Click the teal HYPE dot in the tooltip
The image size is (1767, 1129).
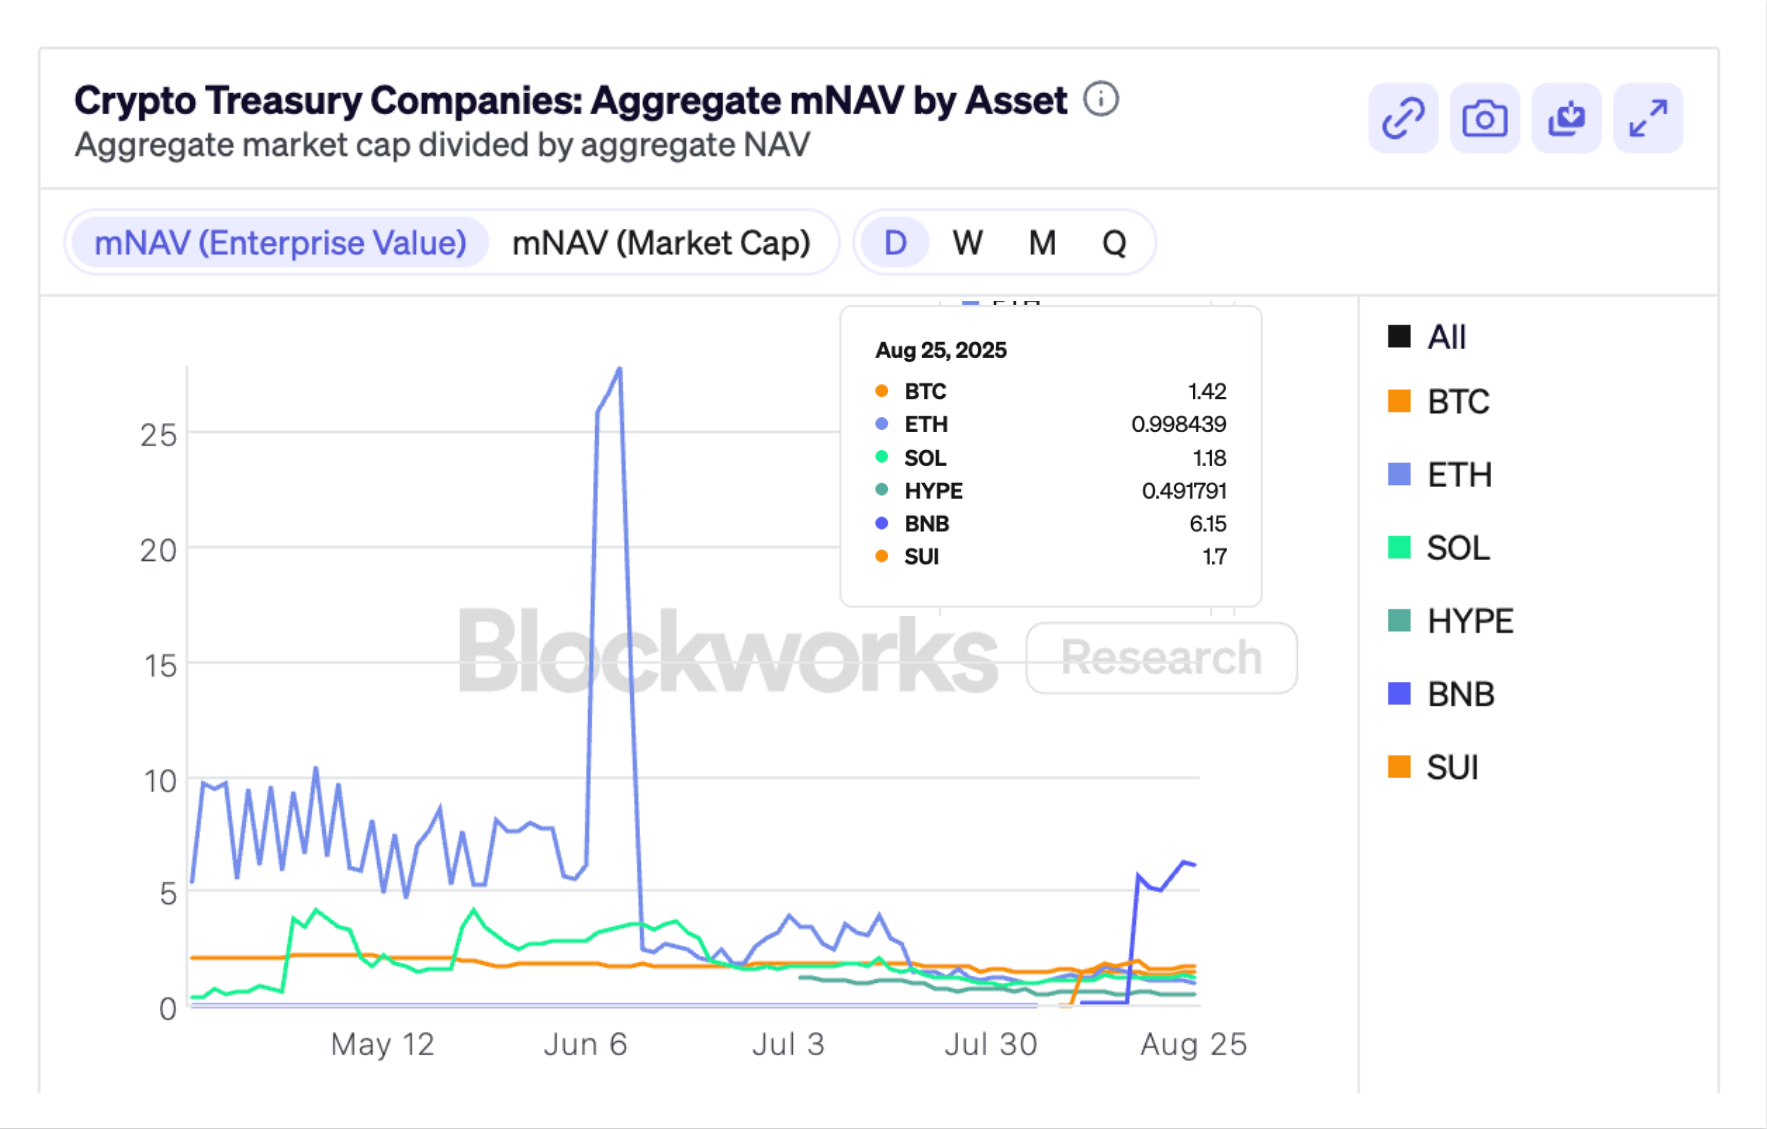(884, 490)
